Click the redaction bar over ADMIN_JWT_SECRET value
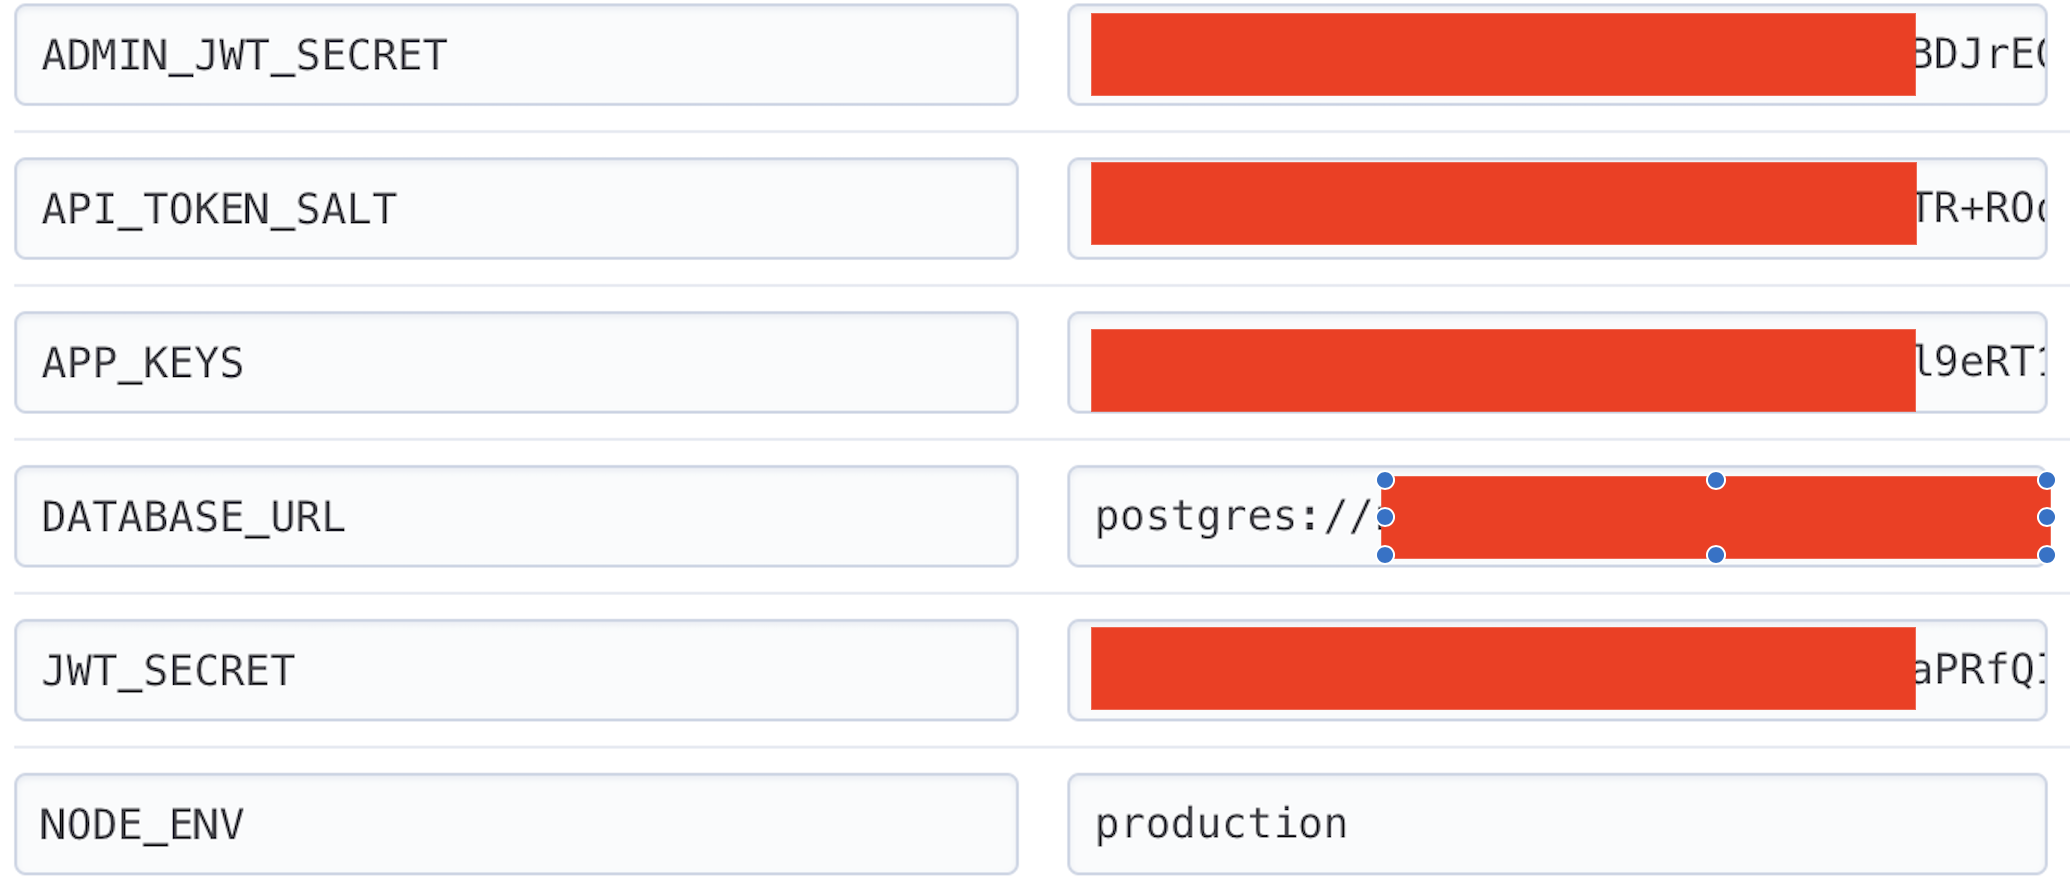The width and height of the screenshot is (2070, 884). 1500,56
